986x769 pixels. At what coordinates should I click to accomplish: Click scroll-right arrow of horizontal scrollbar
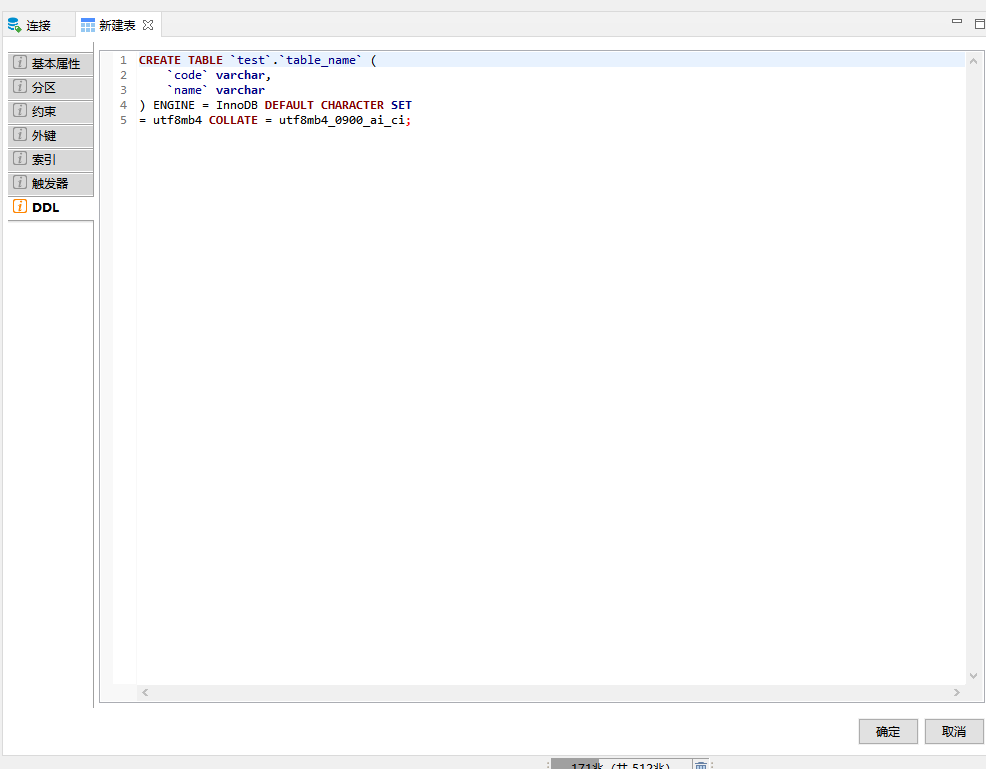(957, 692)
